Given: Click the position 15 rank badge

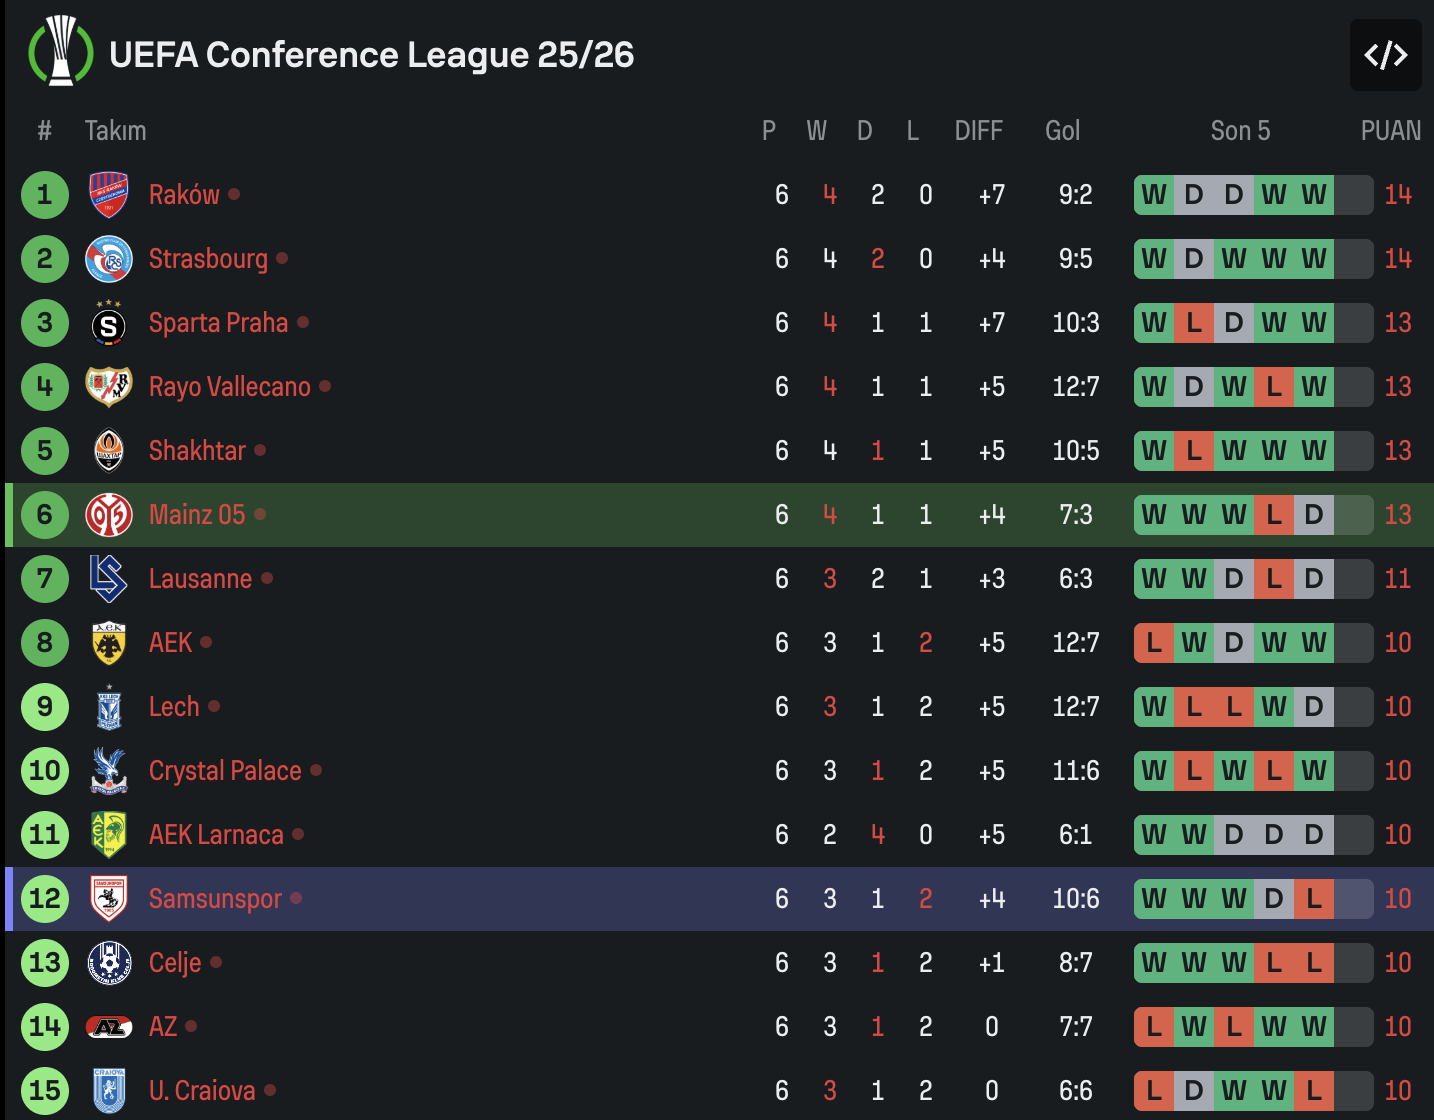Looking at the screenshot, I should click(45, 1091).
